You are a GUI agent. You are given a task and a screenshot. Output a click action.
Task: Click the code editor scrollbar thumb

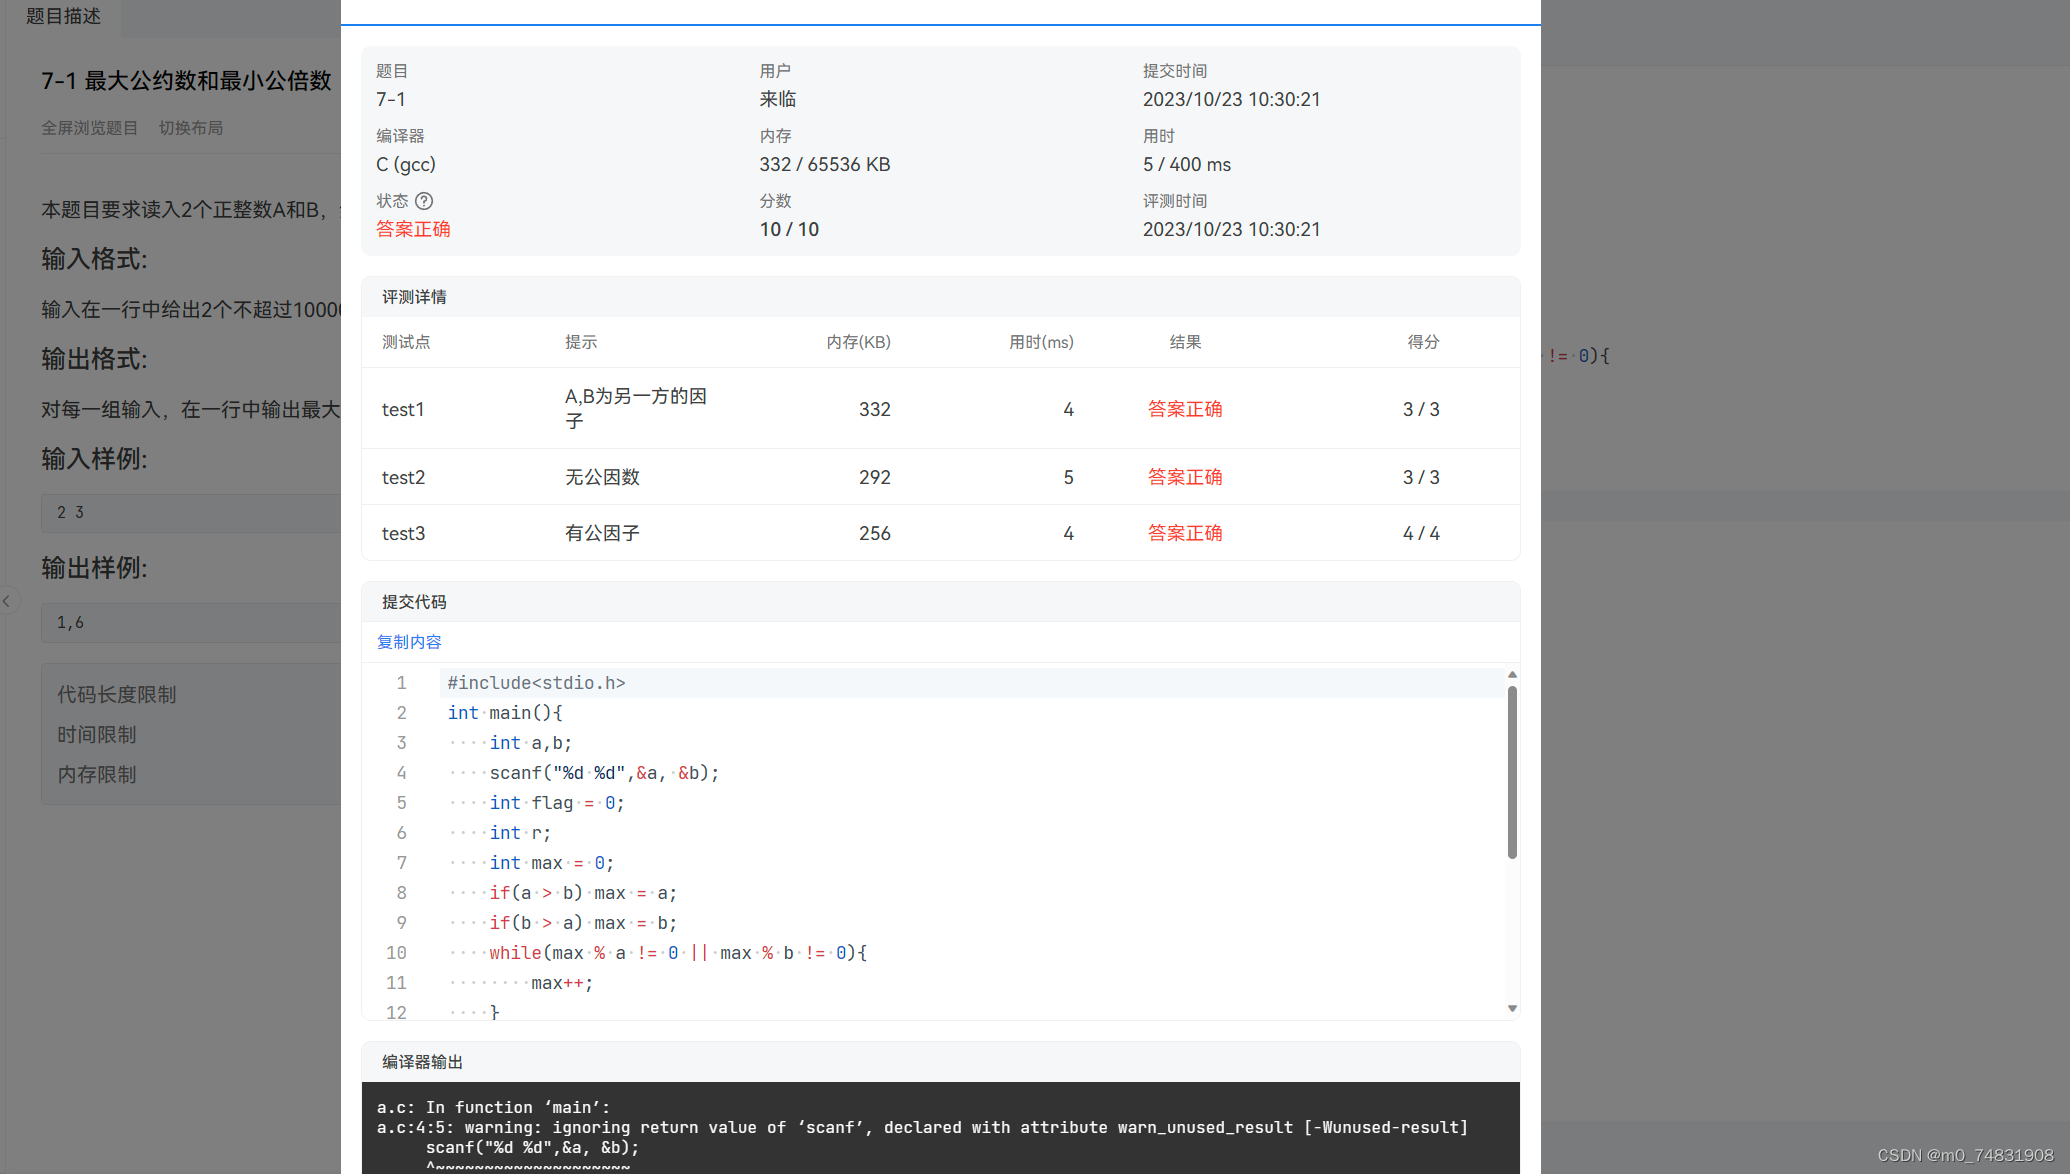pos(1512,770)
